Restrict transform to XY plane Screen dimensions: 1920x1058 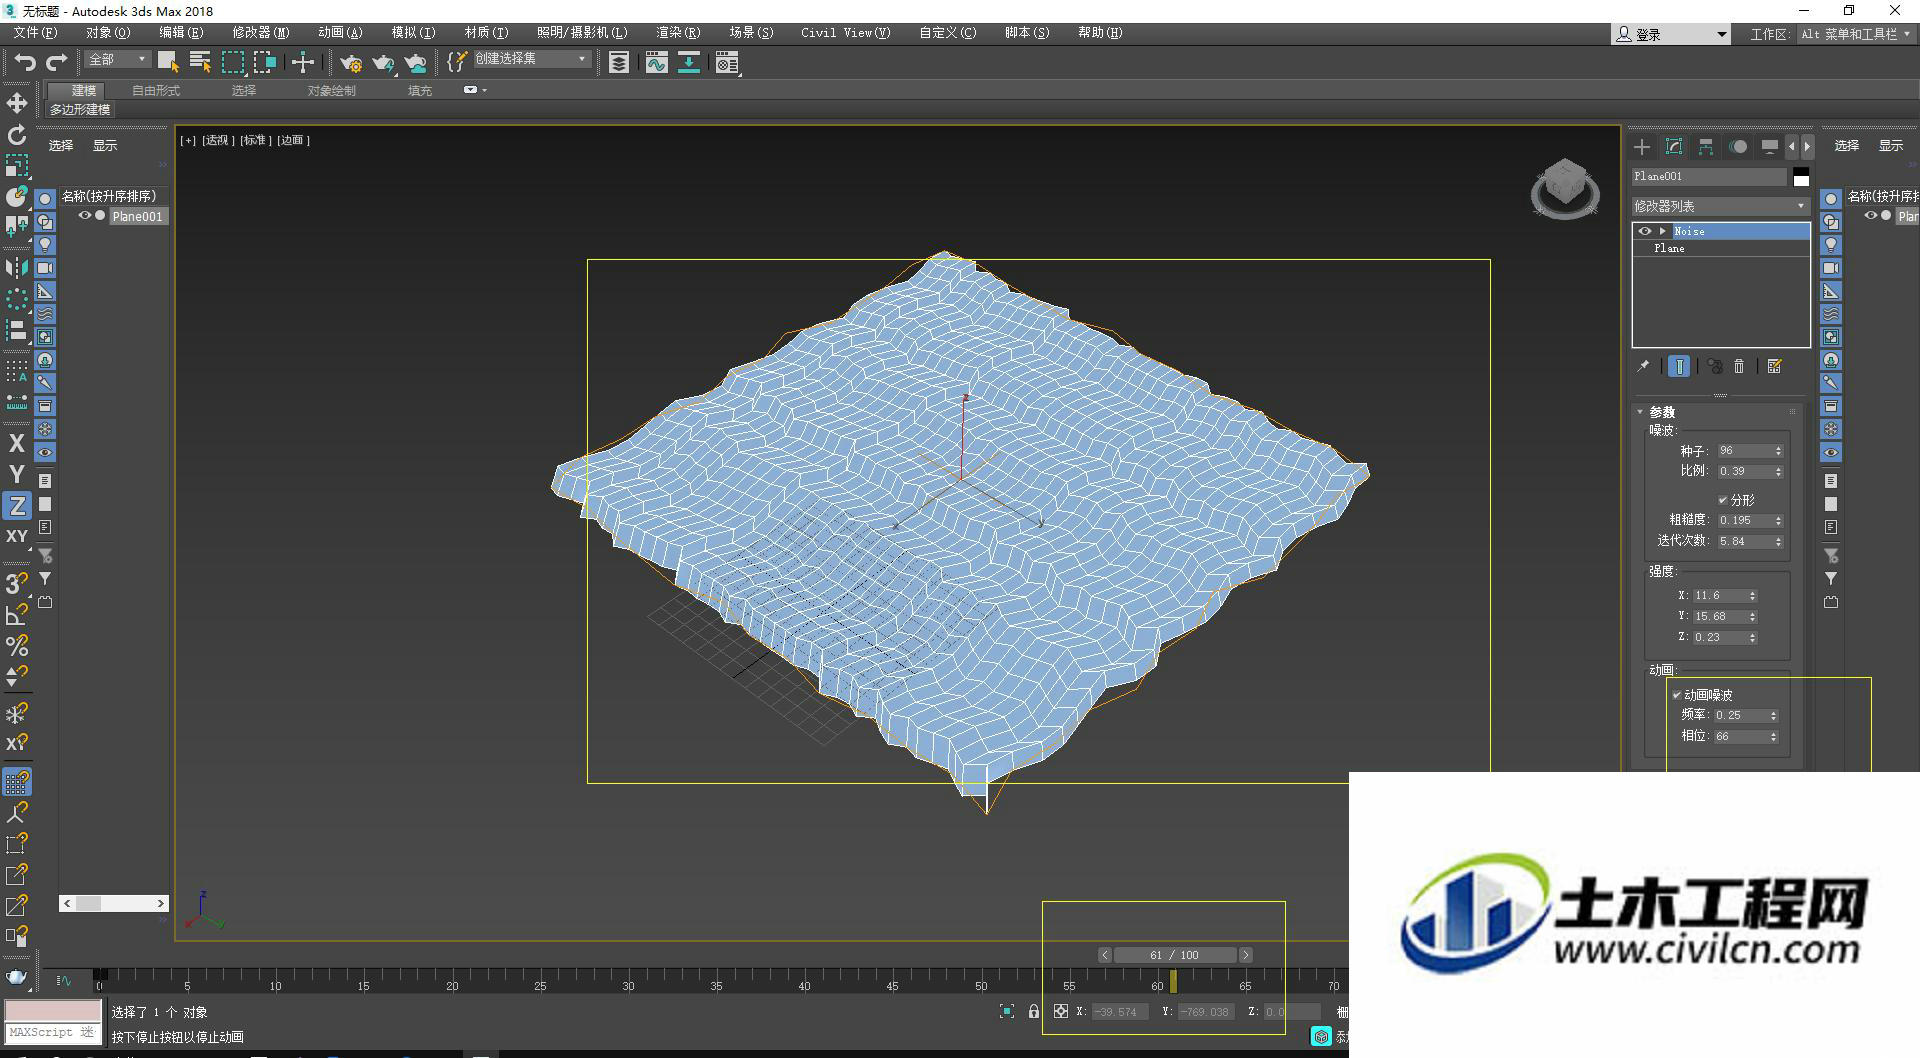17,536
